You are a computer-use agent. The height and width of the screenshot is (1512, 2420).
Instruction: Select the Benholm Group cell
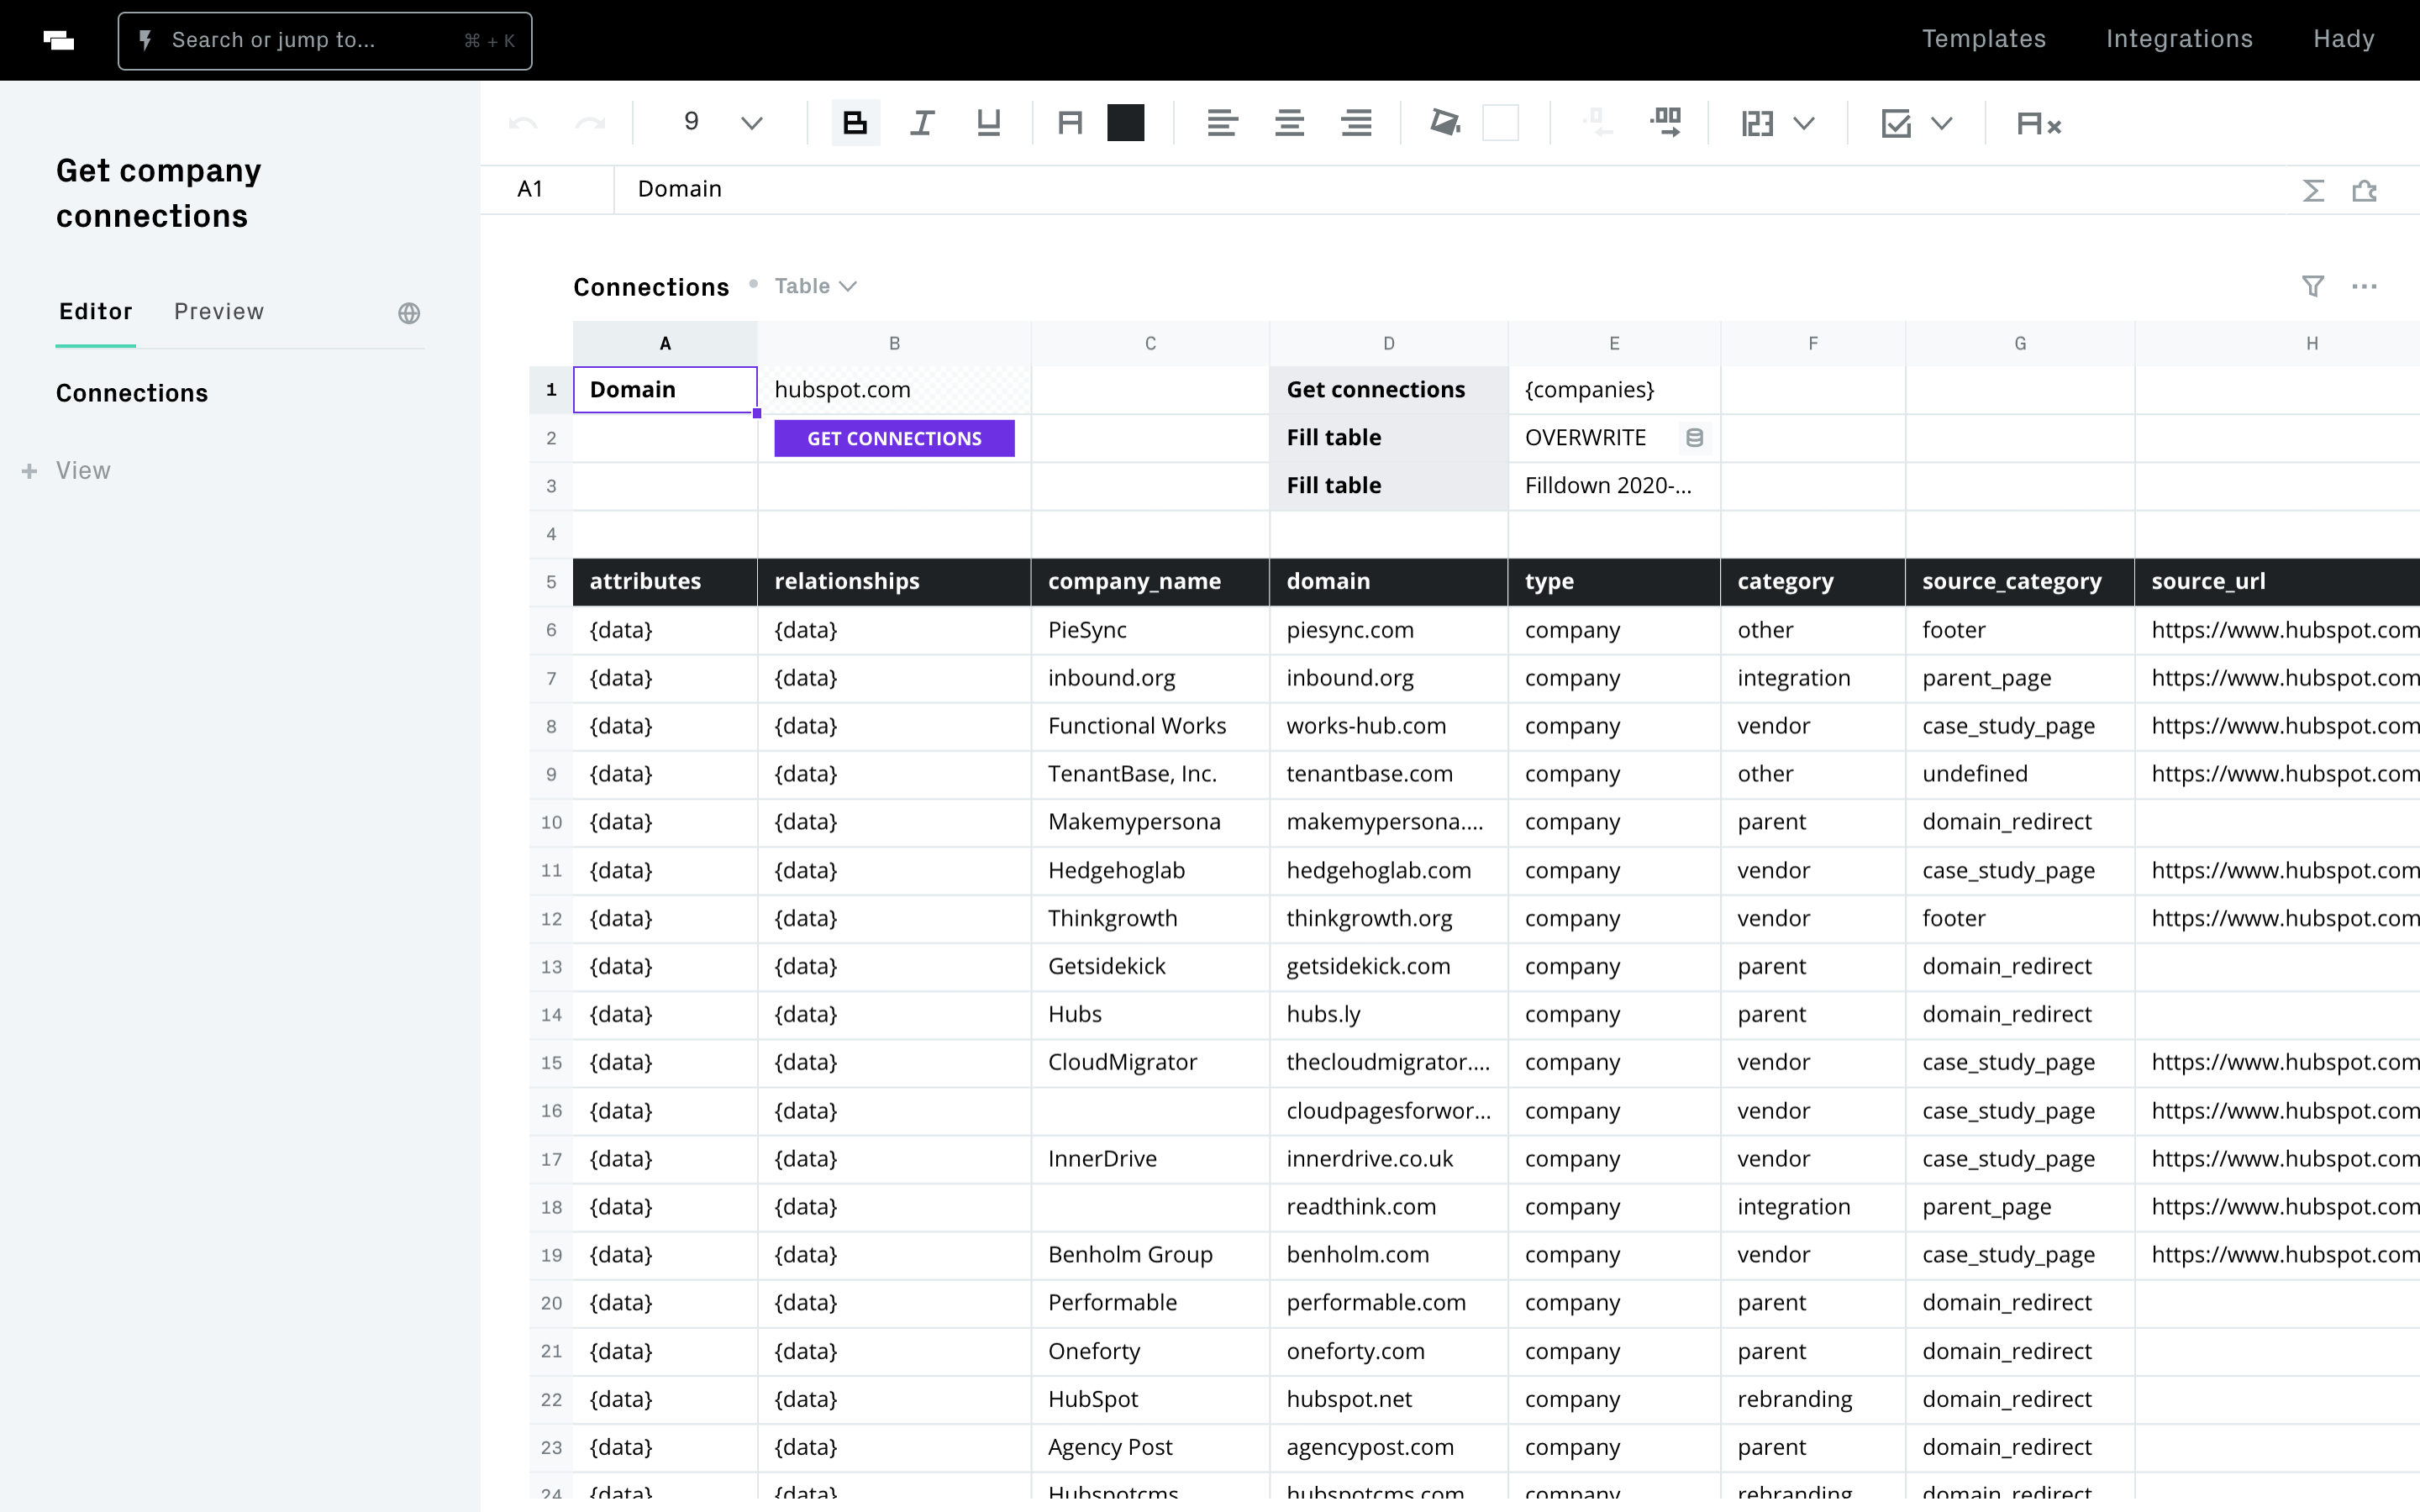[x=1150, y=1255]
